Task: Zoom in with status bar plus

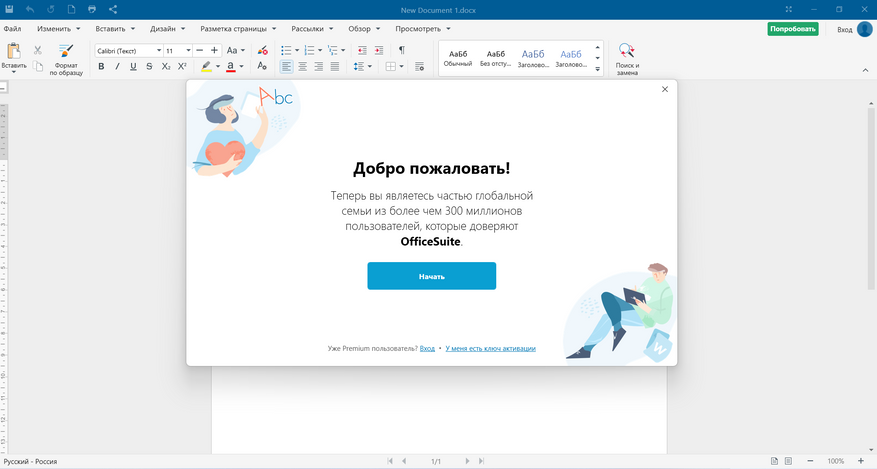Action: point(861,461)
